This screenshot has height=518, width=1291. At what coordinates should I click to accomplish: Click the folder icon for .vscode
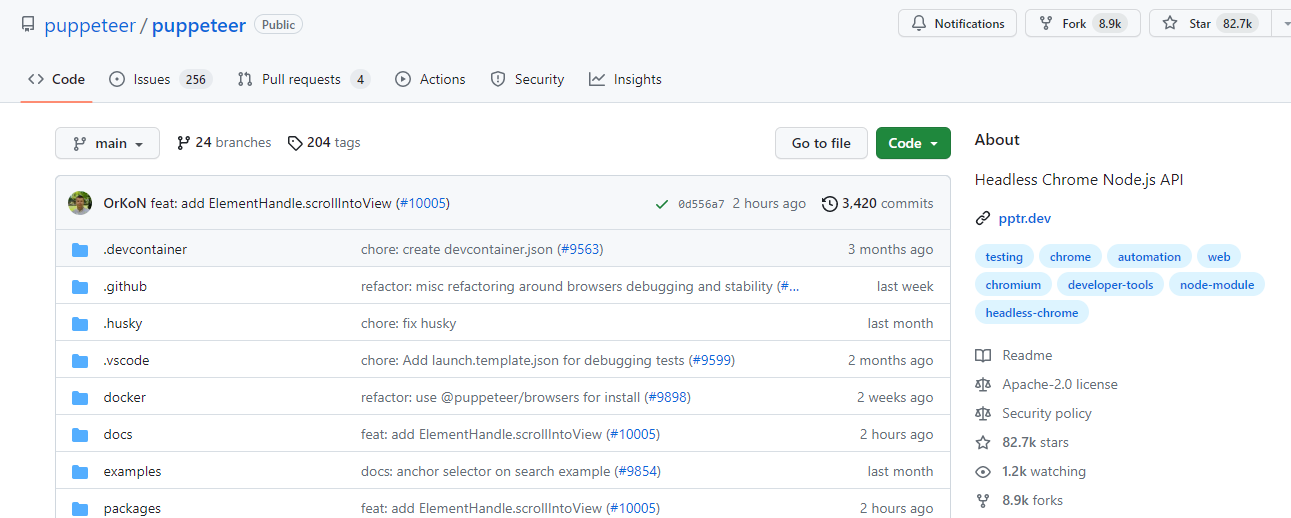point(80,361)
